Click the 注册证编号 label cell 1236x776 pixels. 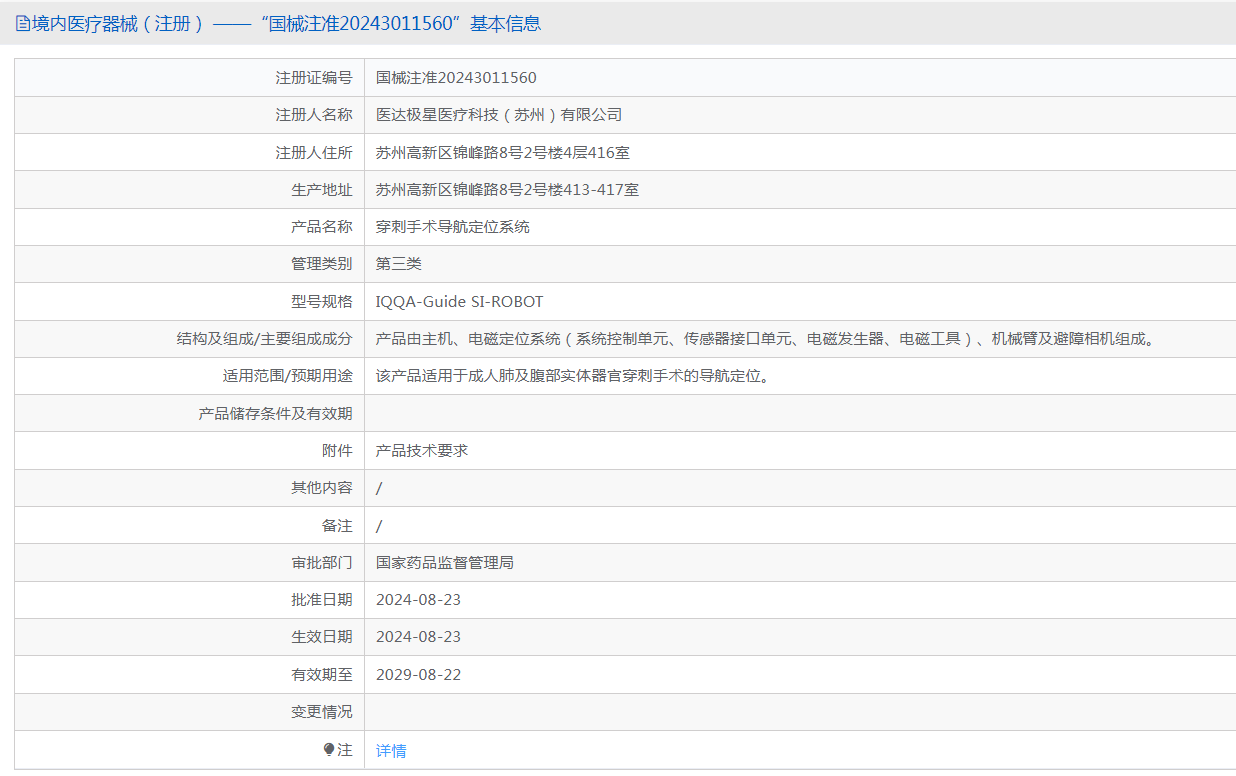click(314, 77)
